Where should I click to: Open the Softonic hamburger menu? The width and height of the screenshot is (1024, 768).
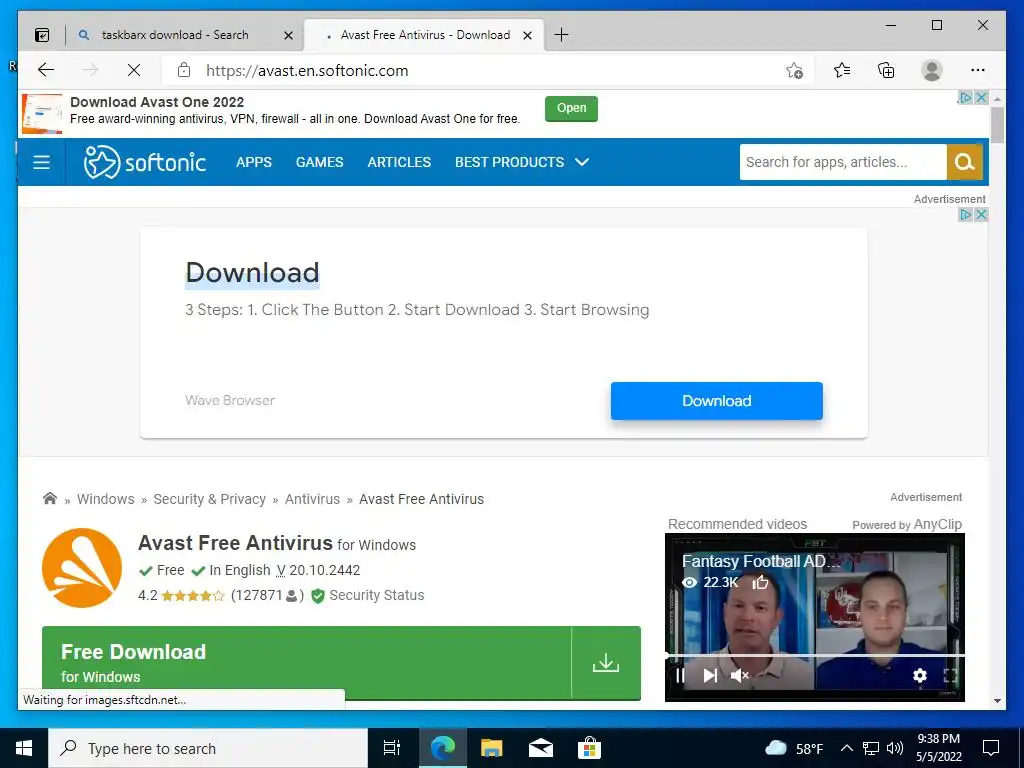tap(41, 162)
